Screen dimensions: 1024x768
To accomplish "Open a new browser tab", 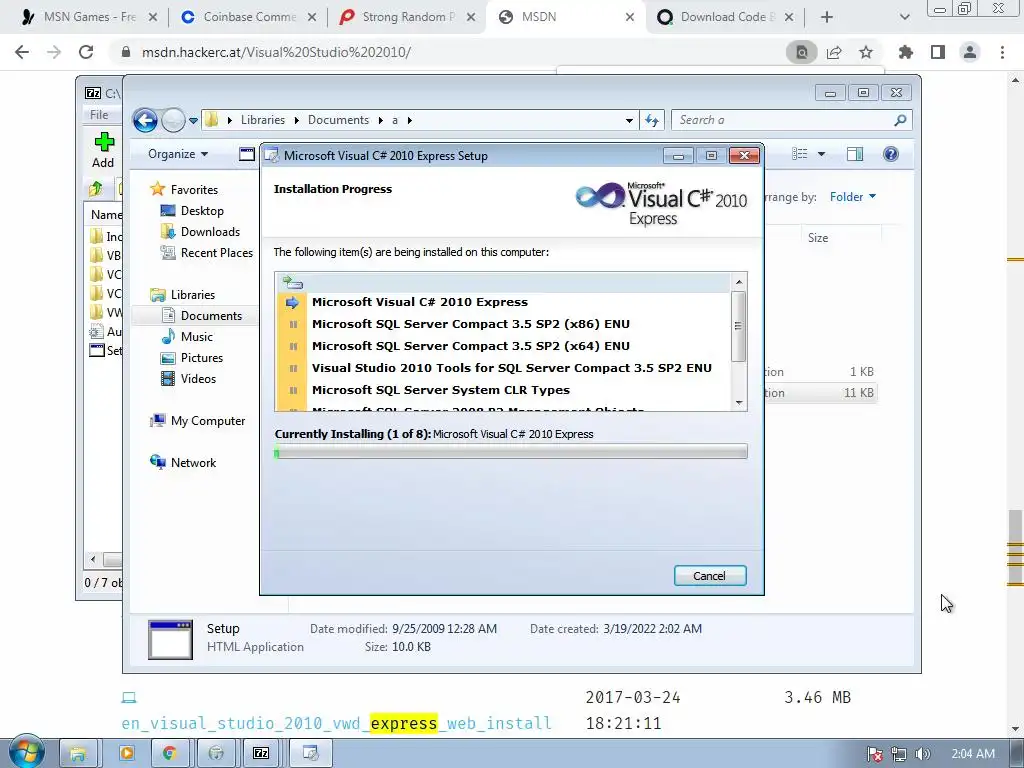I will click(x=827, y=17).
